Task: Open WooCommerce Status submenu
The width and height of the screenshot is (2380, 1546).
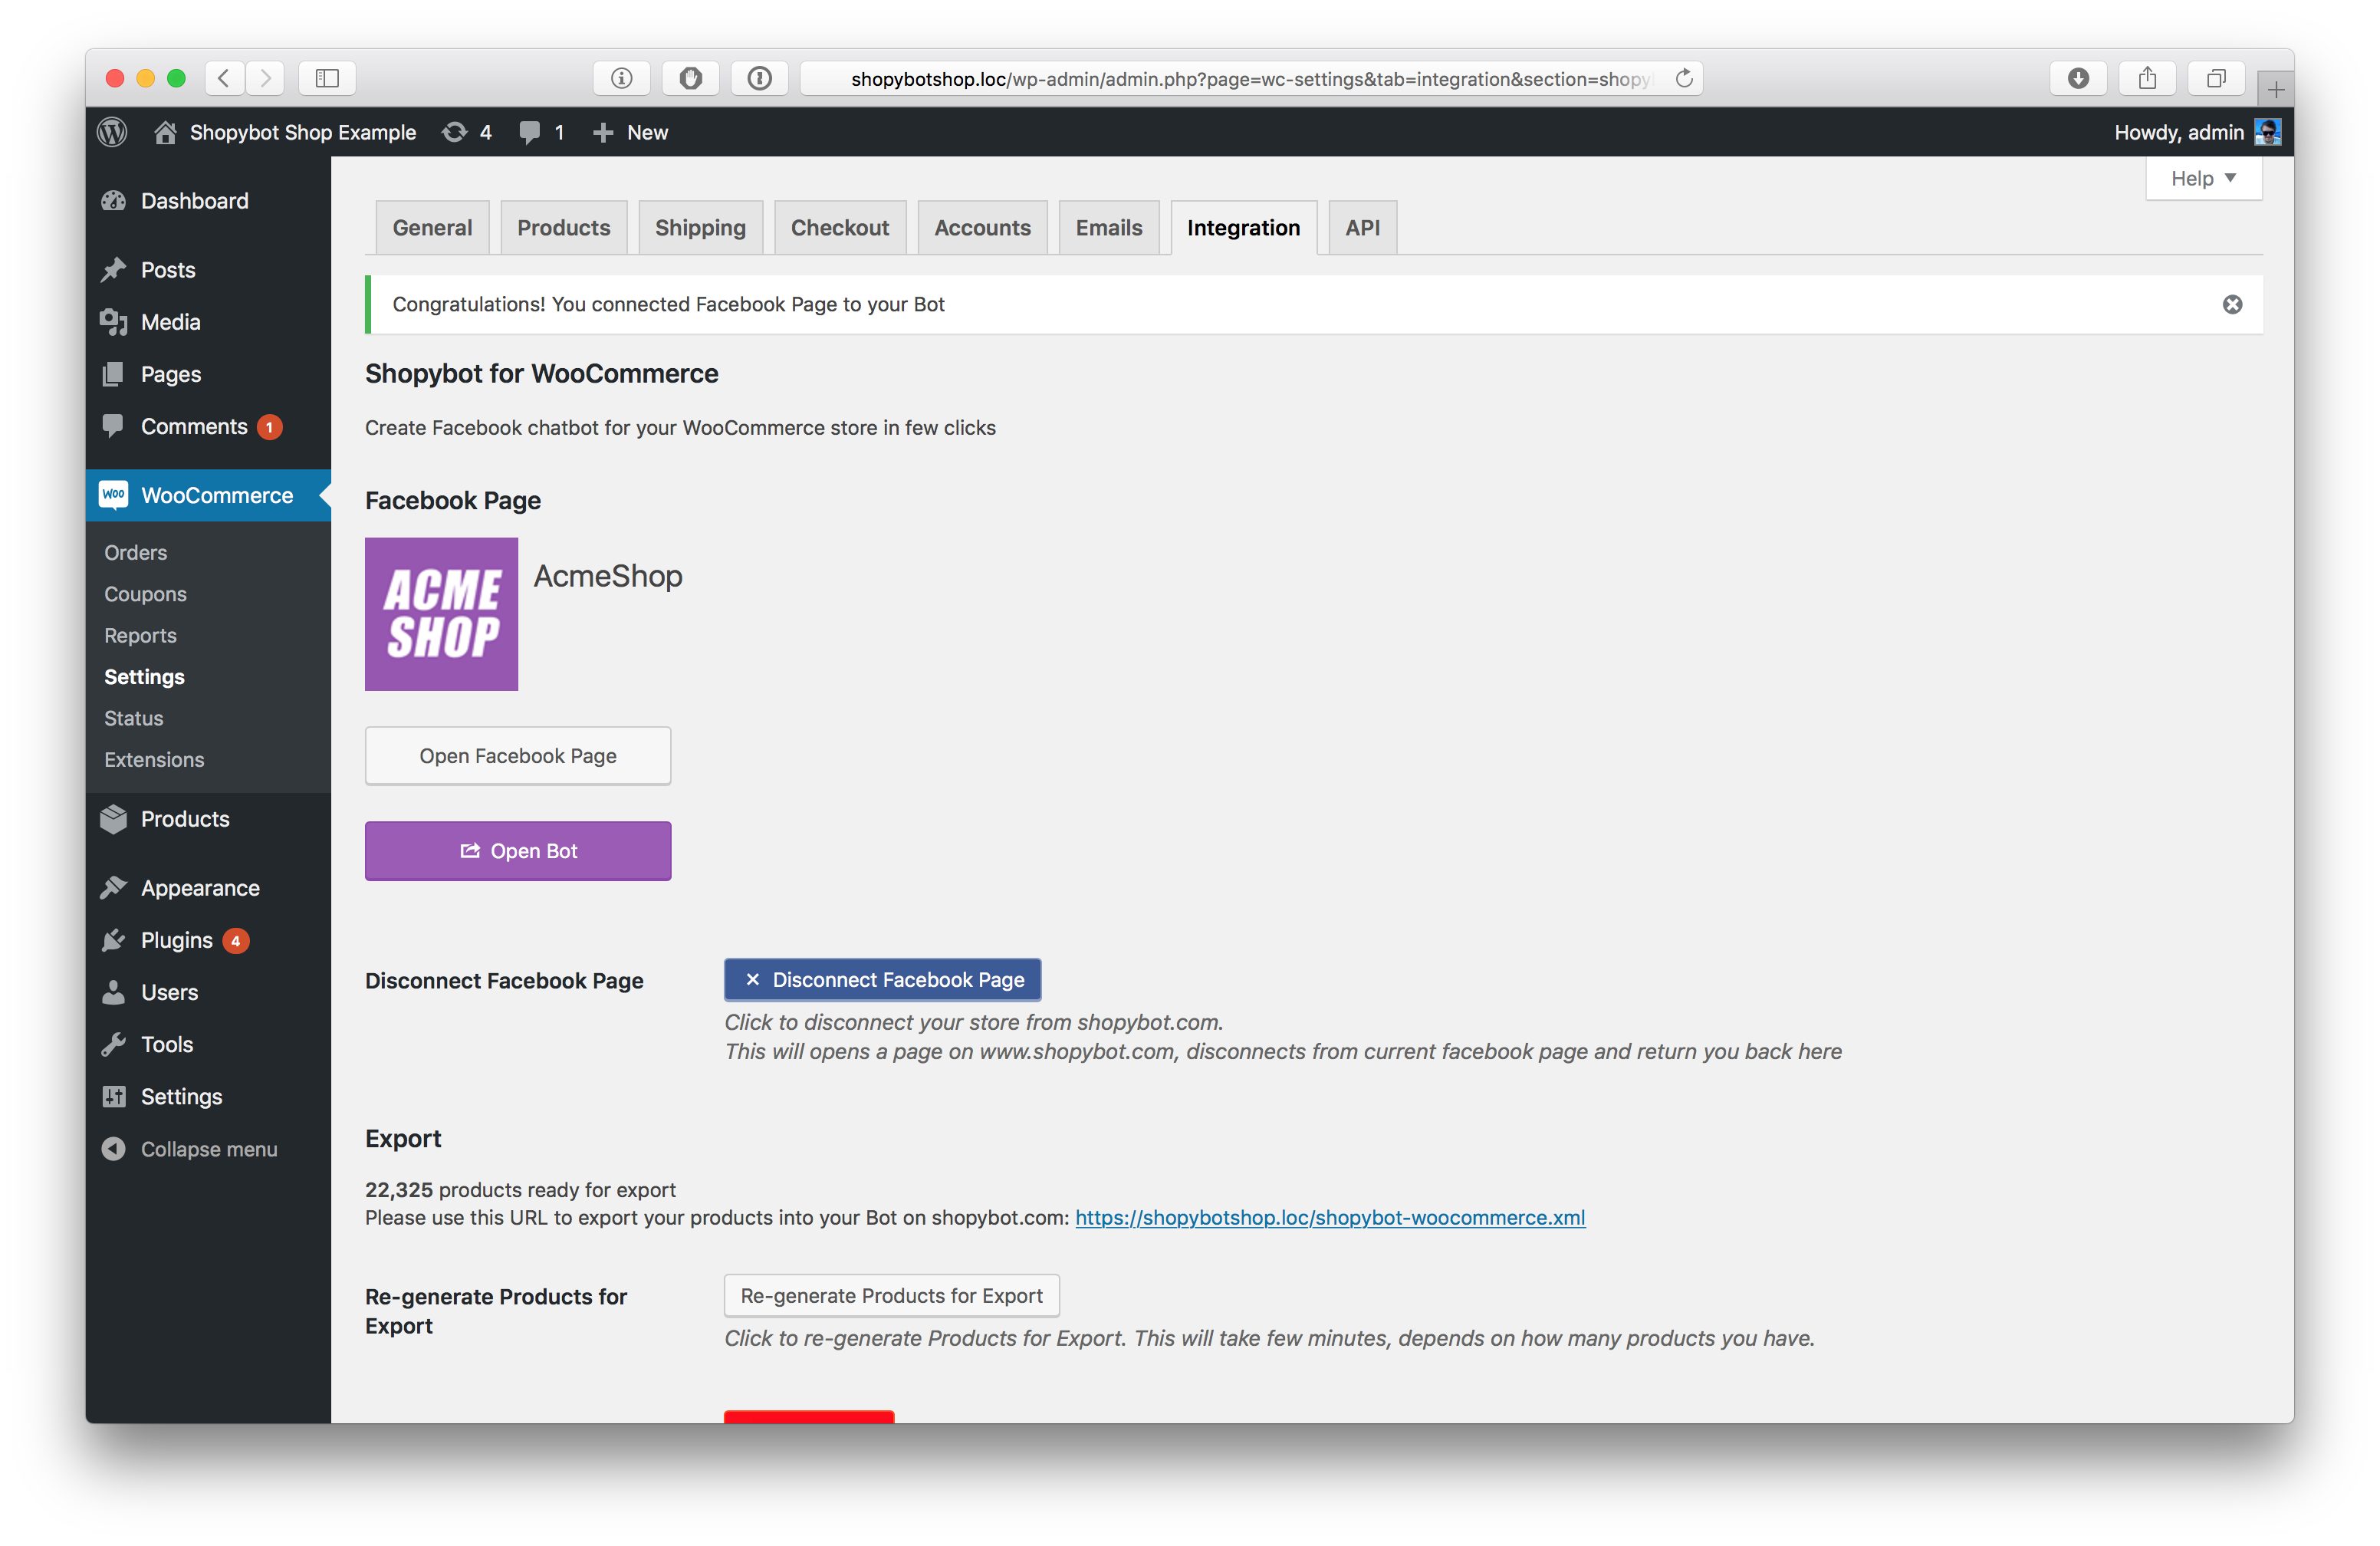Action: 134,718
